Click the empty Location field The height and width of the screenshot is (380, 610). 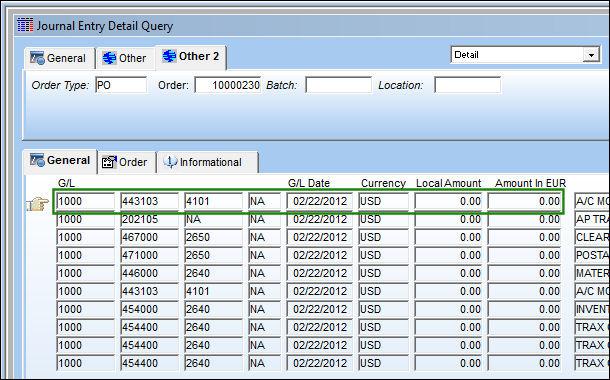[468, 85]
